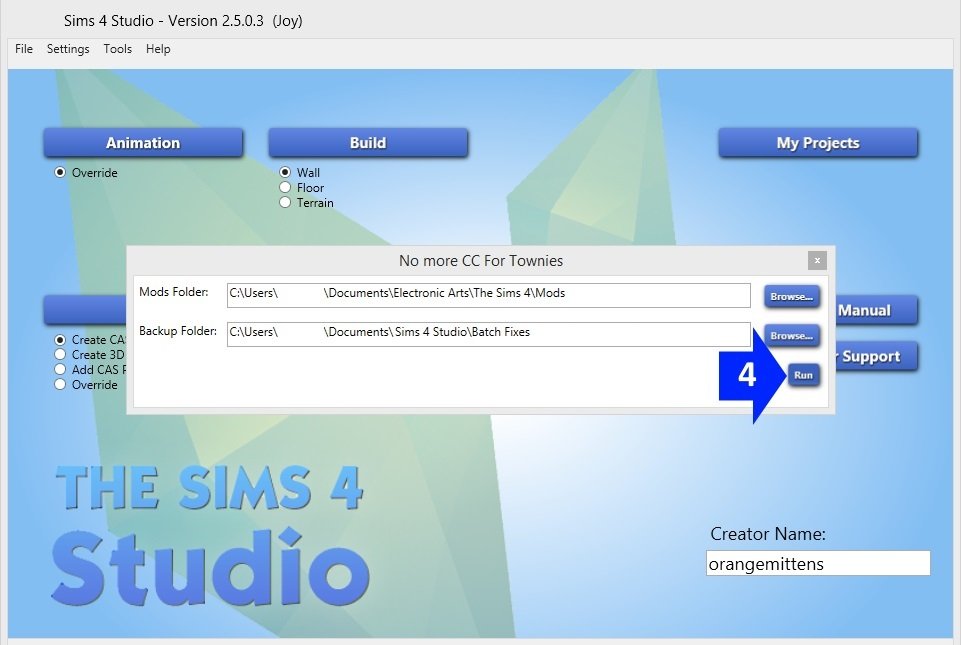Viewport: 961px width, 645px height.
Task: Open the Tools menu
Action: tap(117, 49)
